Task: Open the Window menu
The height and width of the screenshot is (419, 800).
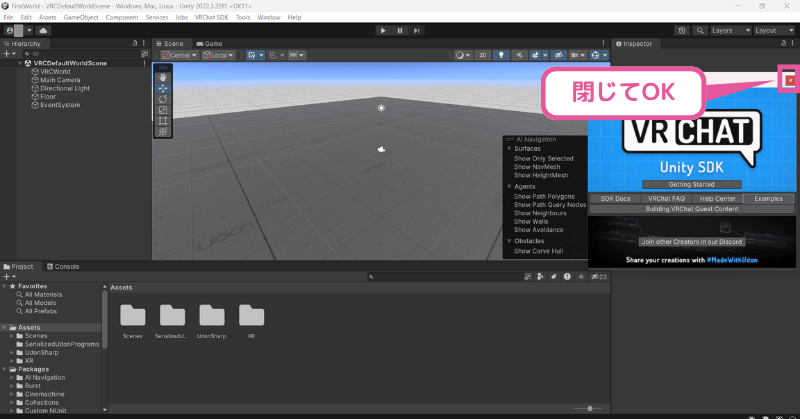Action: click(269, 17)
